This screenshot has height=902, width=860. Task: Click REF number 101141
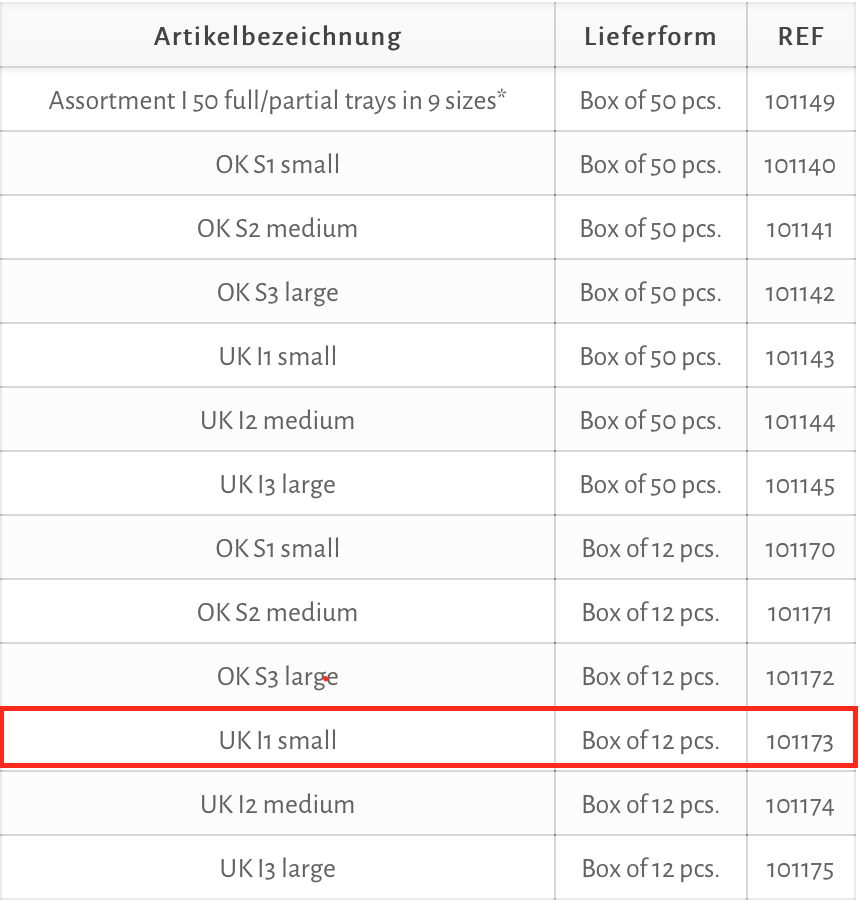800,230
